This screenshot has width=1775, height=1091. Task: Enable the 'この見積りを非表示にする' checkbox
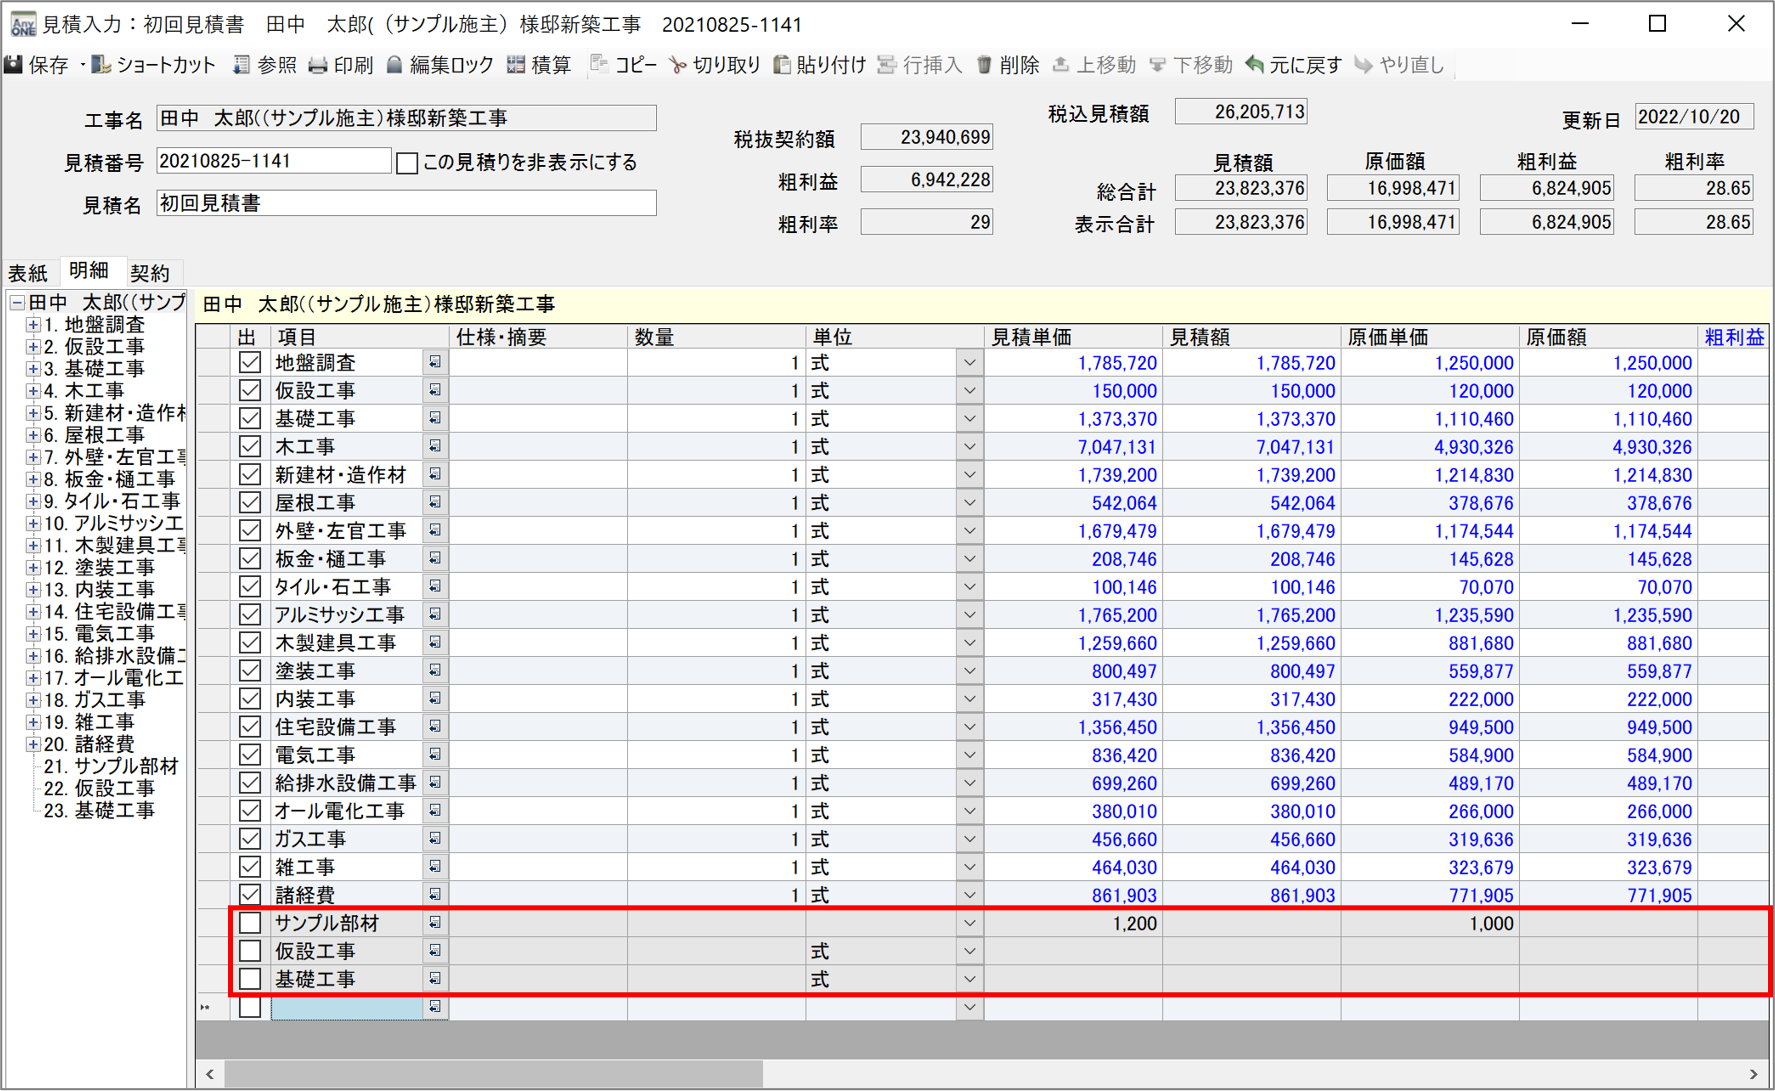tap(407, 163)
